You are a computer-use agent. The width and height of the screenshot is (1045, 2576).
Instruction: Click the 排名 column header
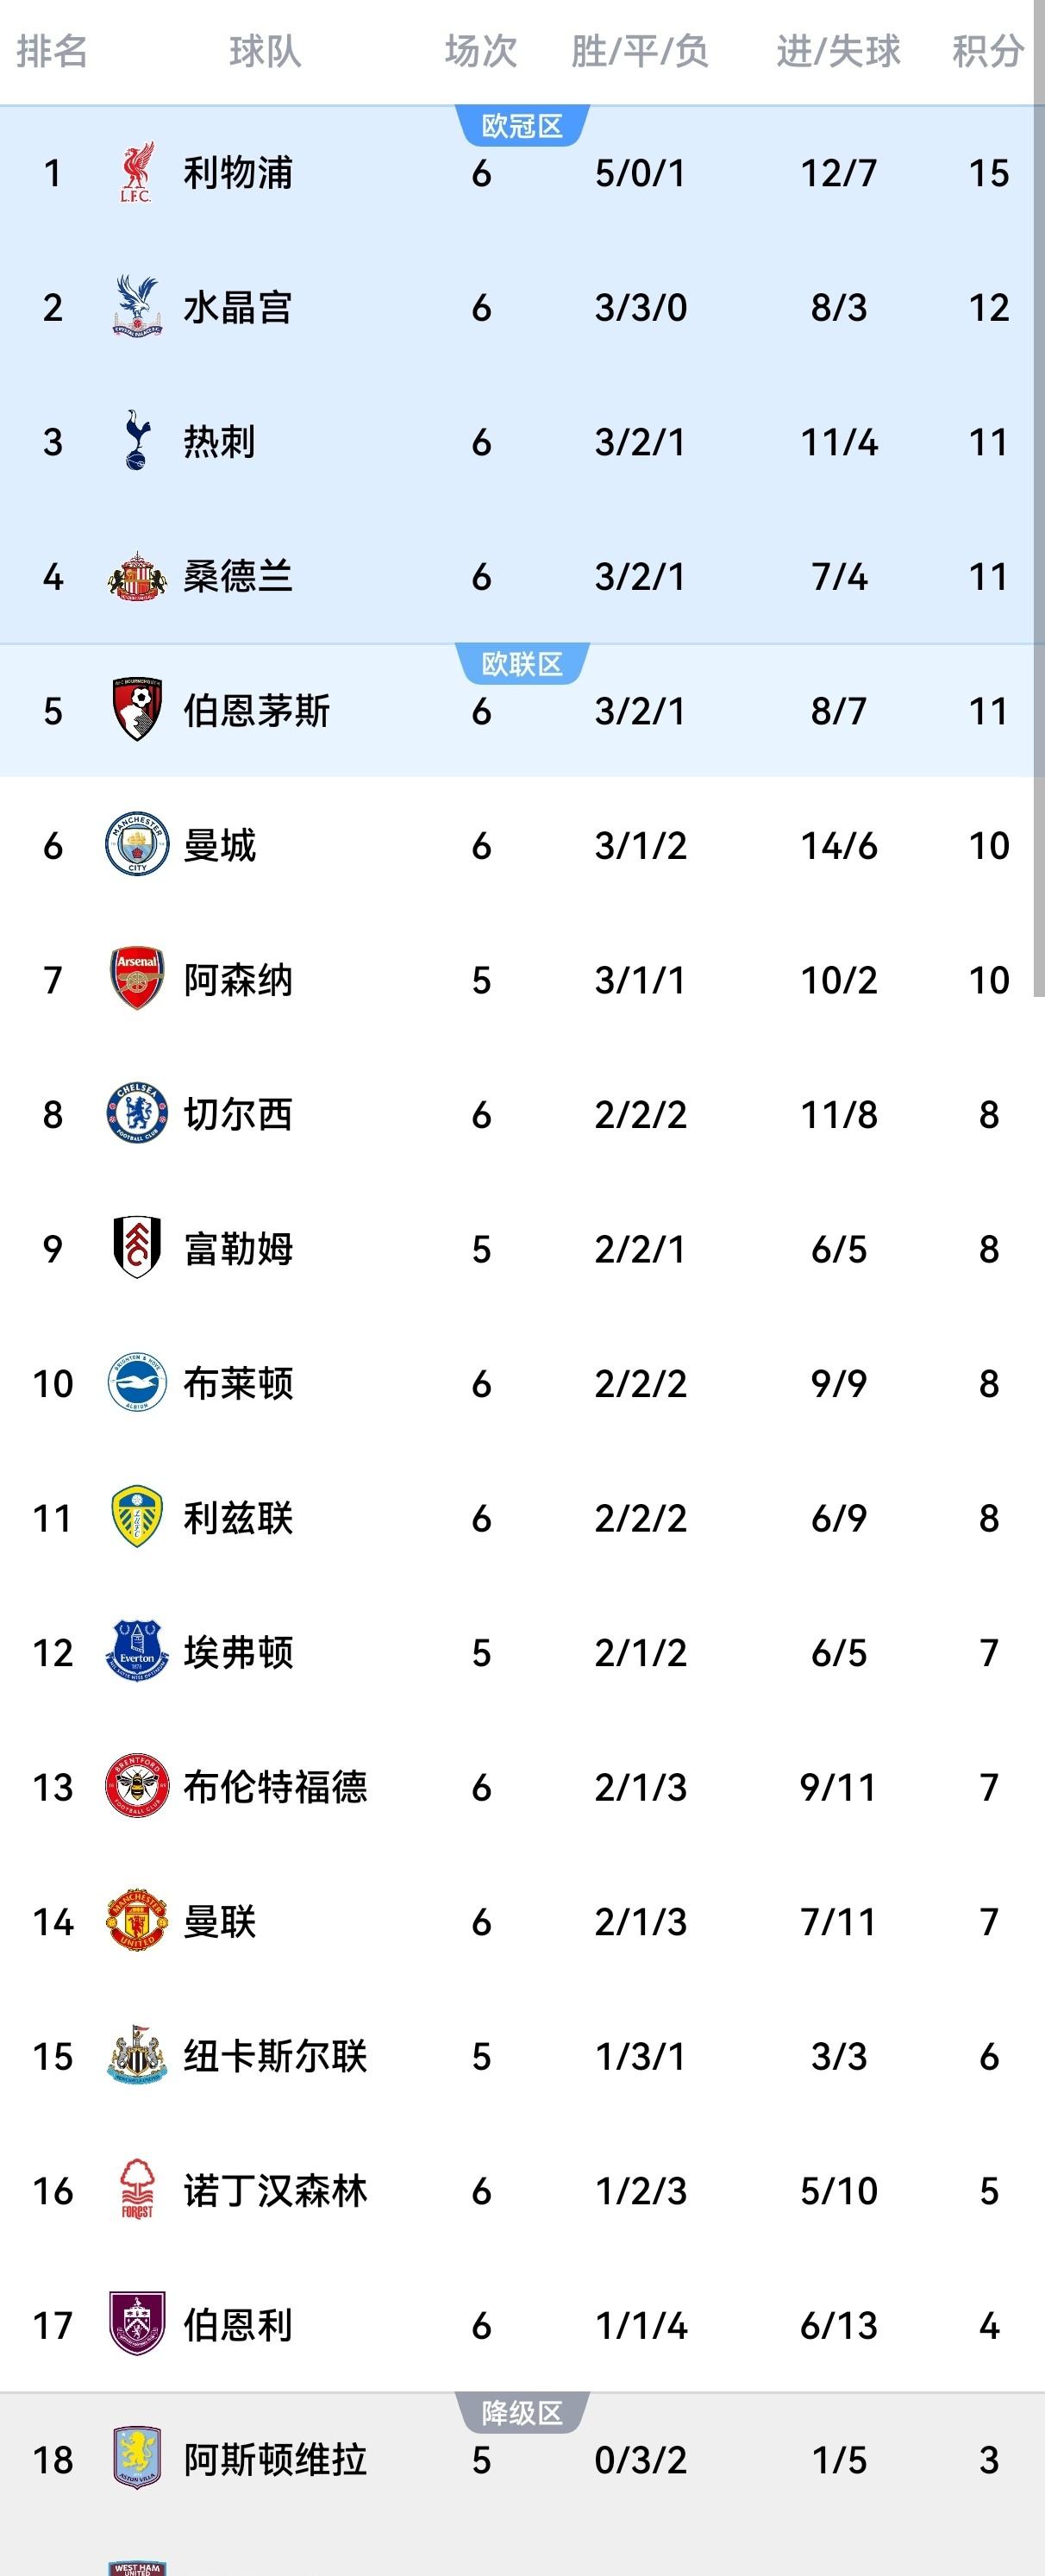52,51
